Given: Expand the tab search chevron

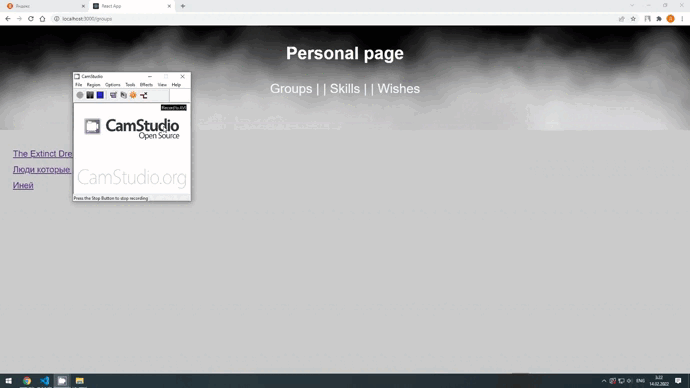Looking at the screenshot, I should pyautogui.click(x=632, y=5).
